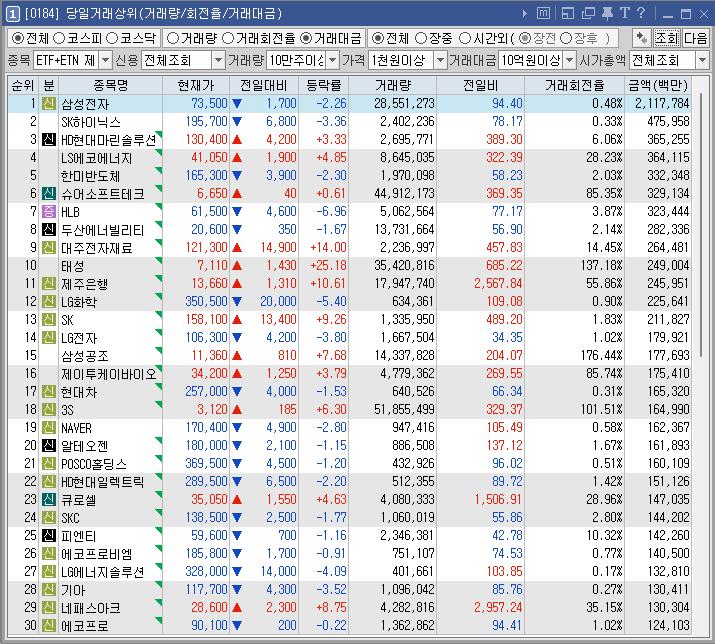
Task: Click down arrow indicator on SK하이닉스 row
Action: (237, 121)
